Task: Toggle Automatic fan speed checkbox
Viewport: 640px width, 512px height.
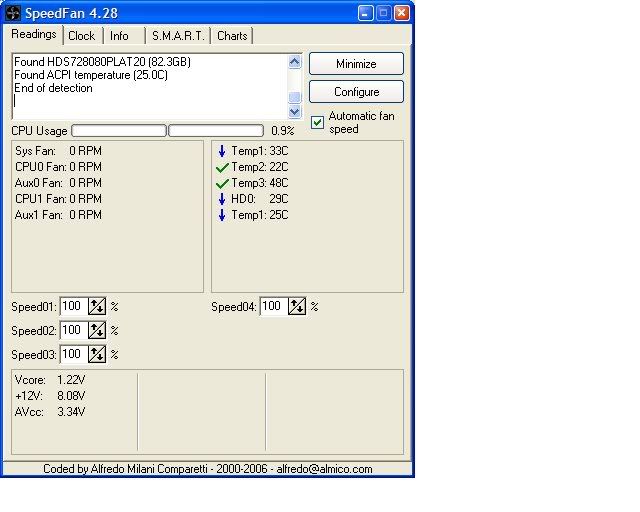Action: point(317,122)
